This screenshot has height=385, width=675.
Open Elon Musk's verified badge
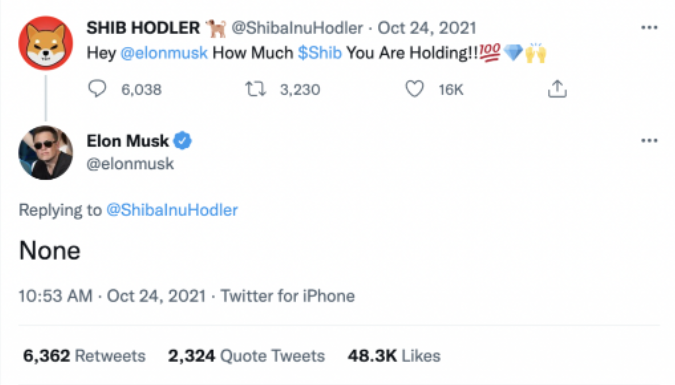click(x=183, y=140)
